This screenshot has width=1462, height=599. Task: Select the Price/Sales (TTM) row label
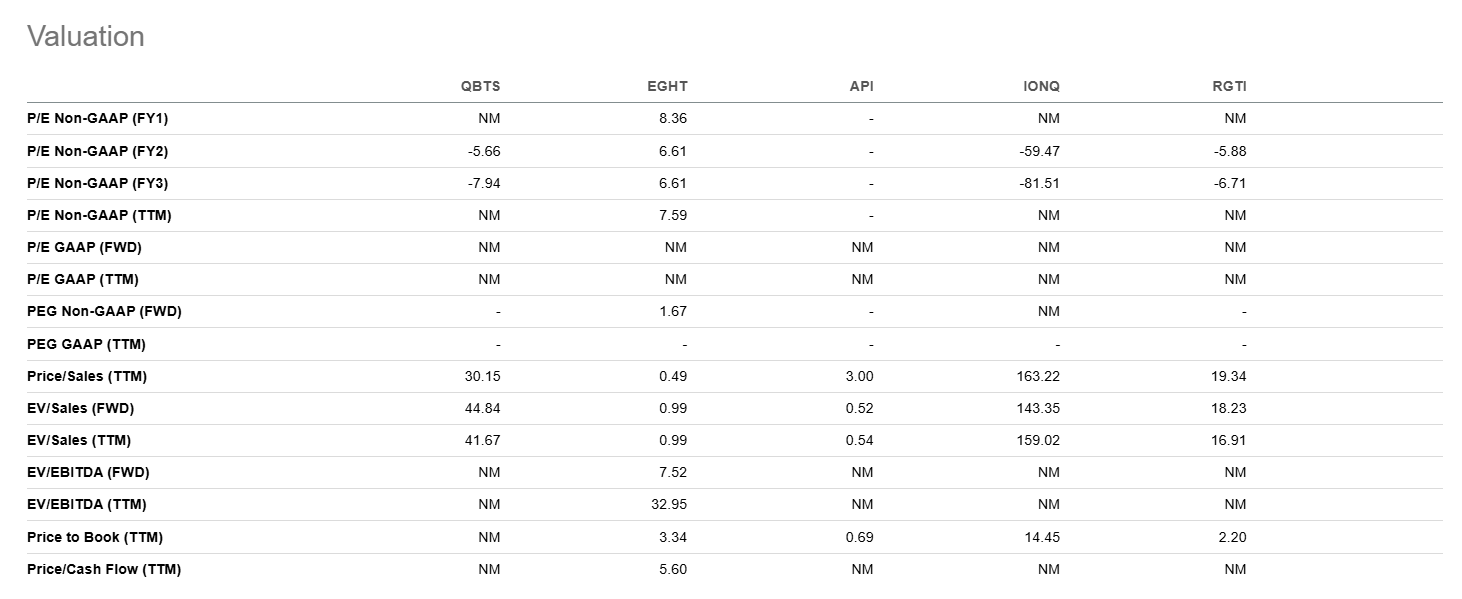point(87,376)
